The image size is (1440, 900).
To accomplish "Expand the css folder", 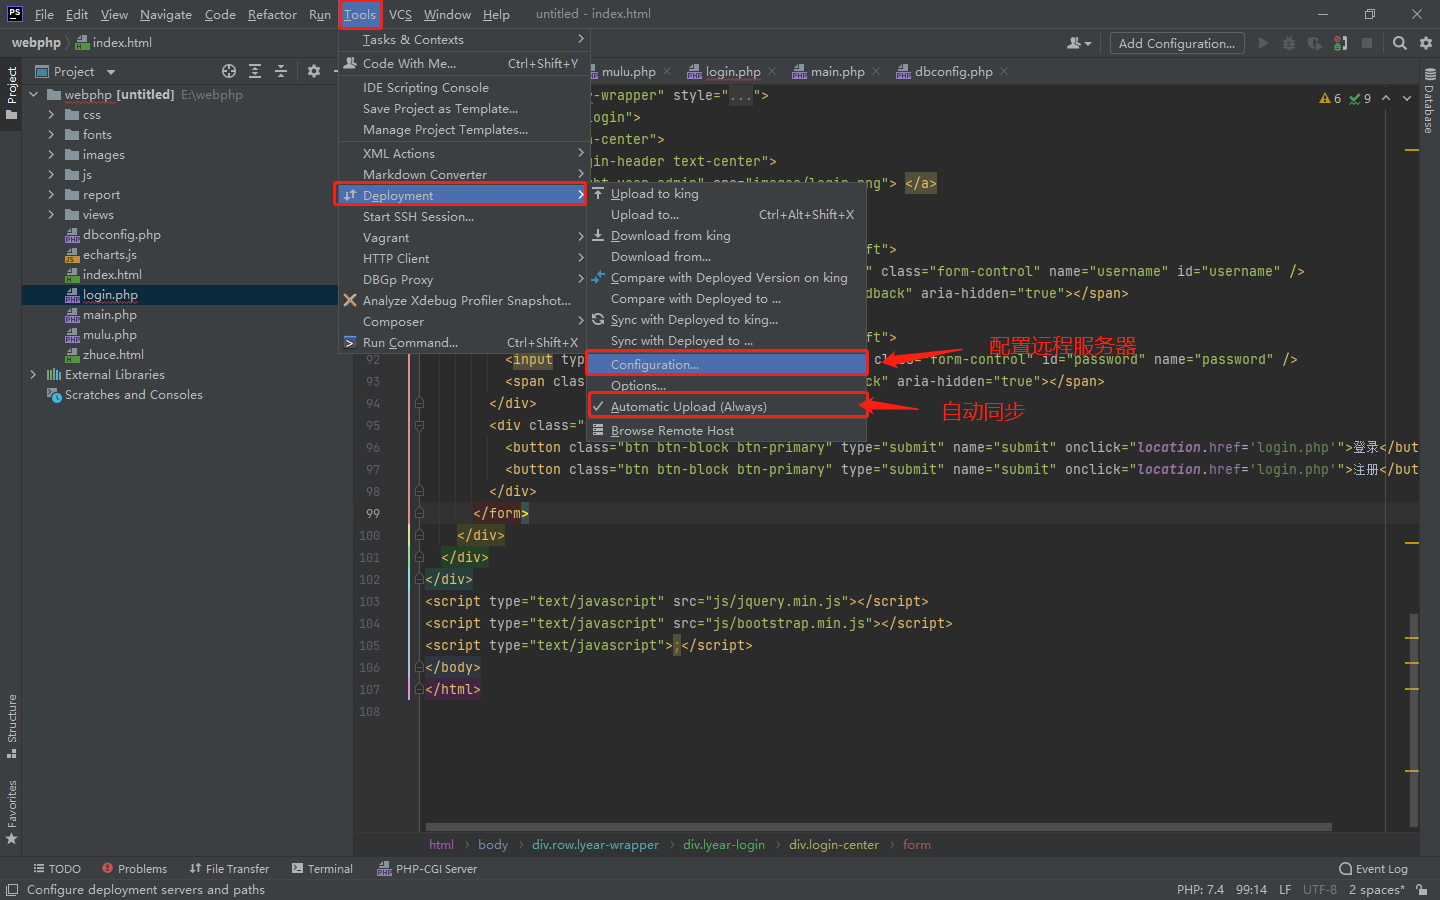I will [51, 114].
